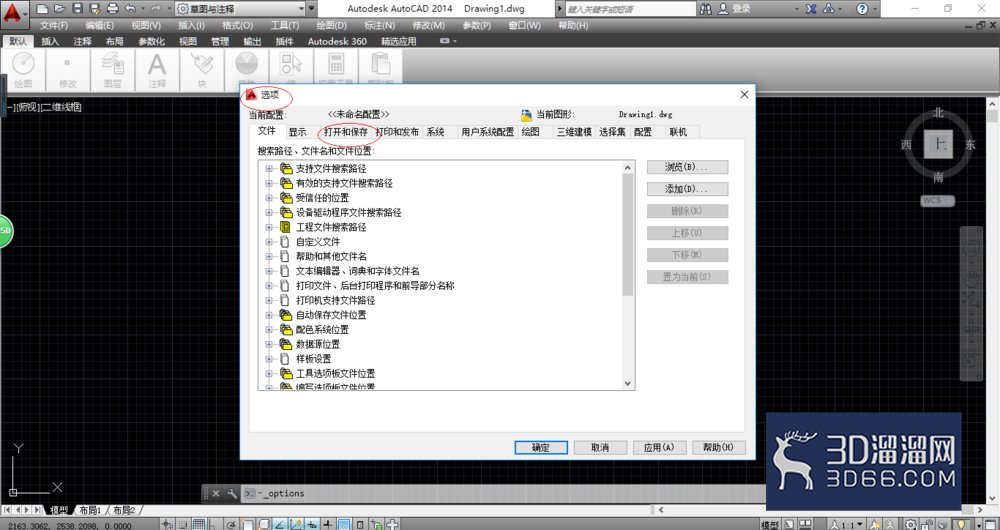Click the isolate objects light bulb icon
1000x530 pixels.
(x=961, y=524)
